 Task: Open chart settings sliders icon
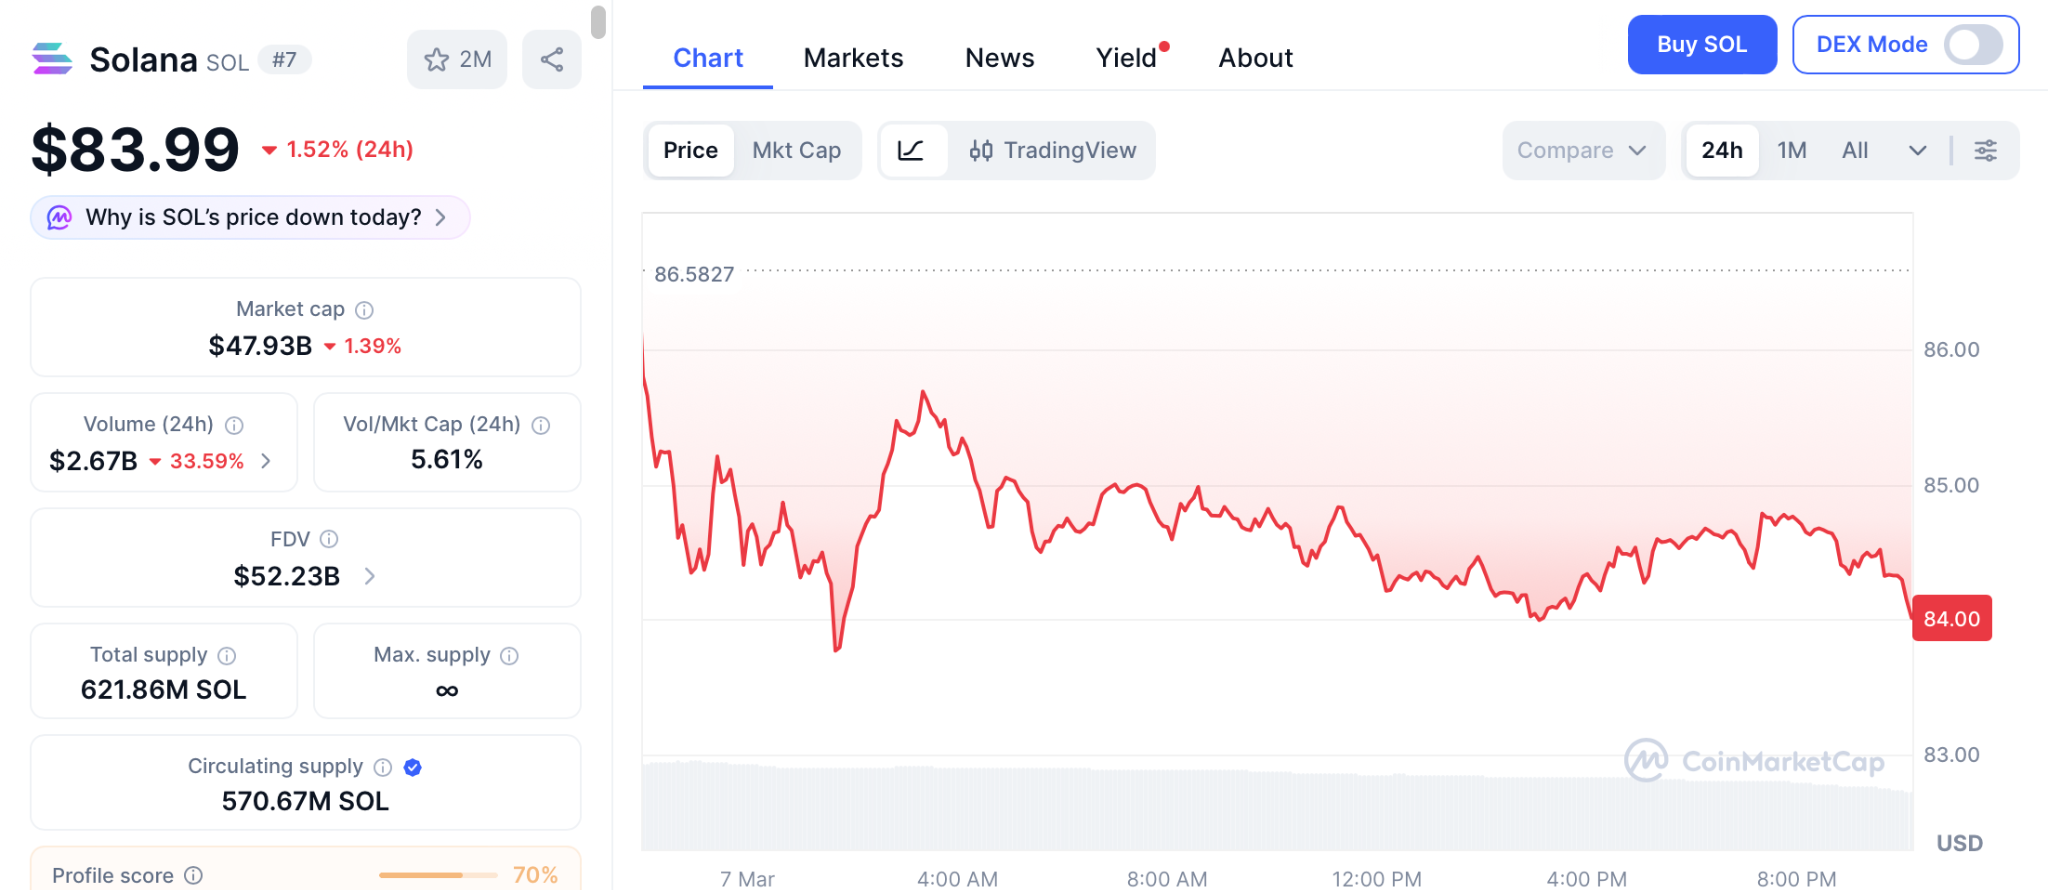click(x=1985, y=151)
